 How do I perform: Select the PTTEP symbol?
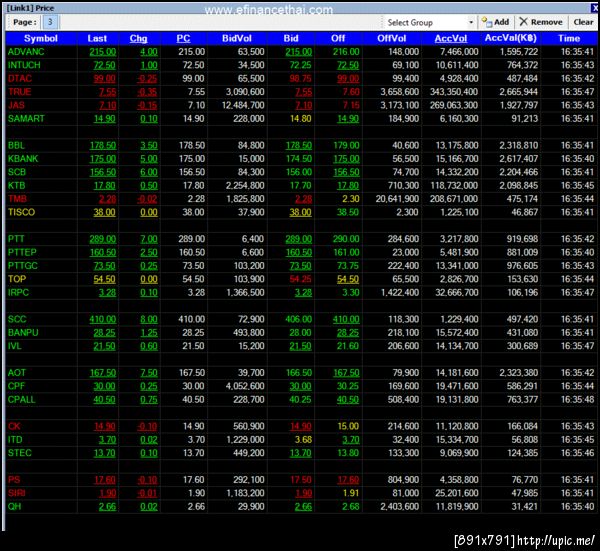point(22,253)
